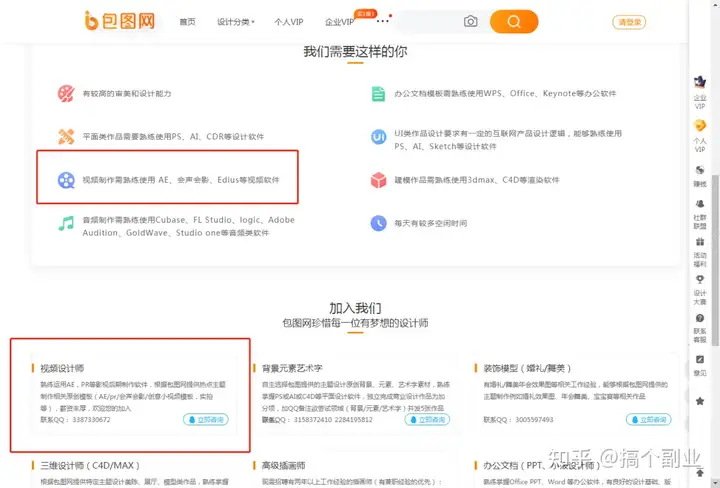Click text mentioning Cubase、FL Studio
This screenshot has height=488, width=720.
pos(188,226)
